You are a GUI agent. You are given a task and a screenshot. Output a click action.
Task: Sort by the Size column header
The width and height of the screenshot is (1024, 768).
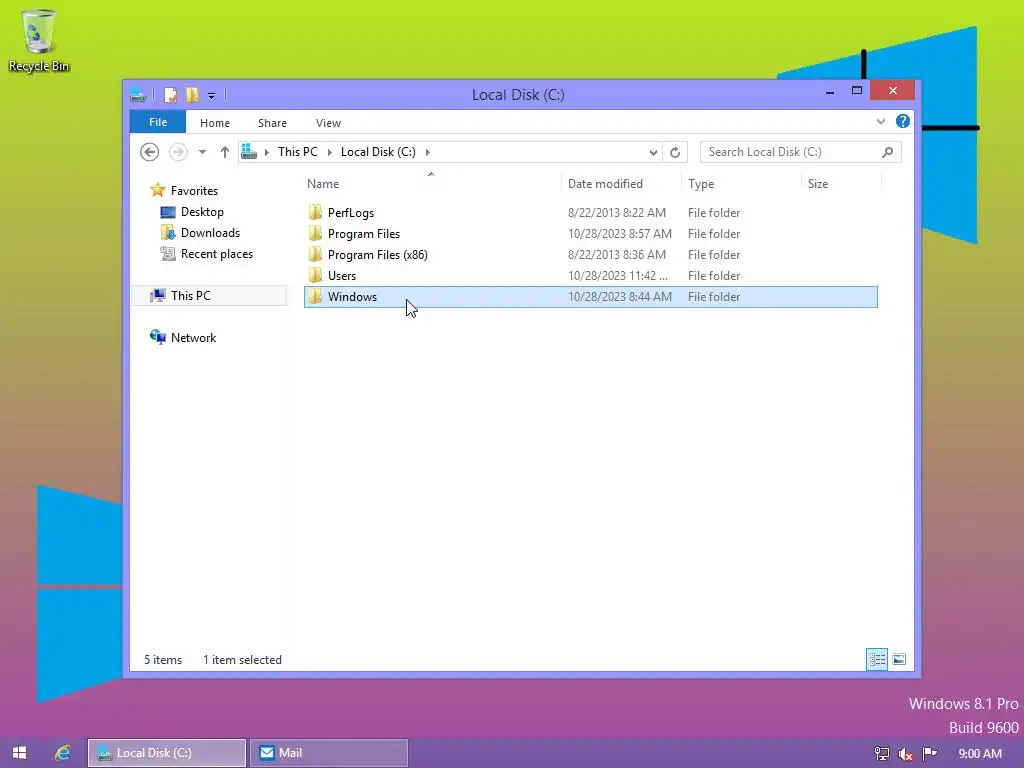[x=818, y=184]
